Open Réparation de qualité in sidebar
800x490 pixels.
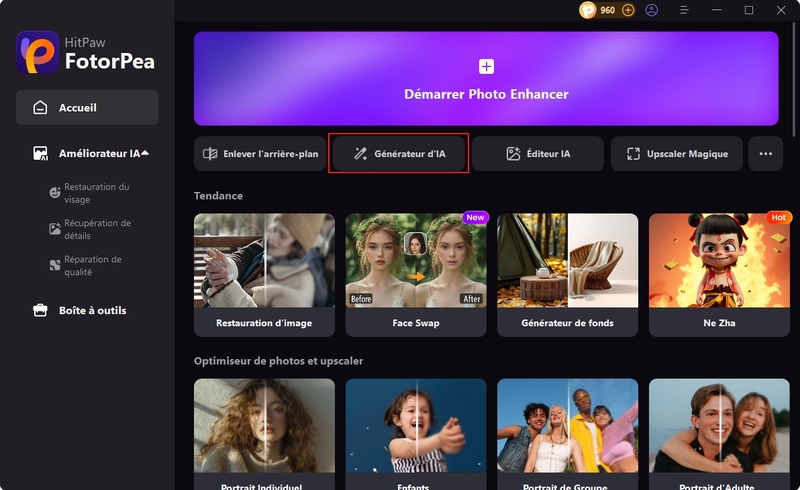[x=92, y=265]
